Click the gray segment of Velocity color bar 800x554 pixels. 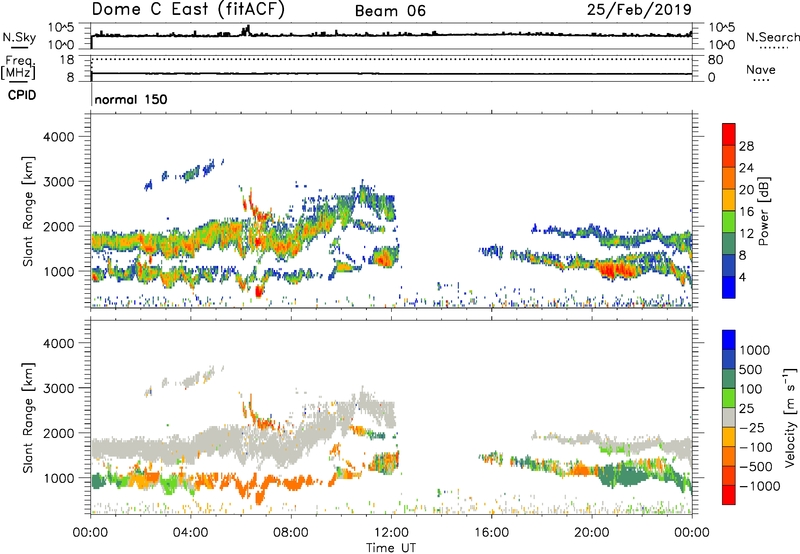[729, 418]
